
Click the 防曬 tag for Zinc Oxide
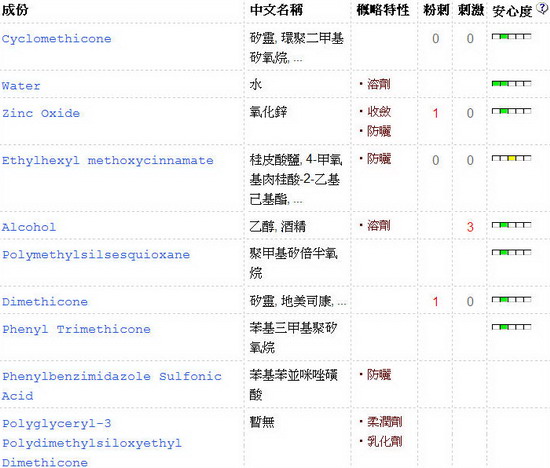[x=379, y=131]
